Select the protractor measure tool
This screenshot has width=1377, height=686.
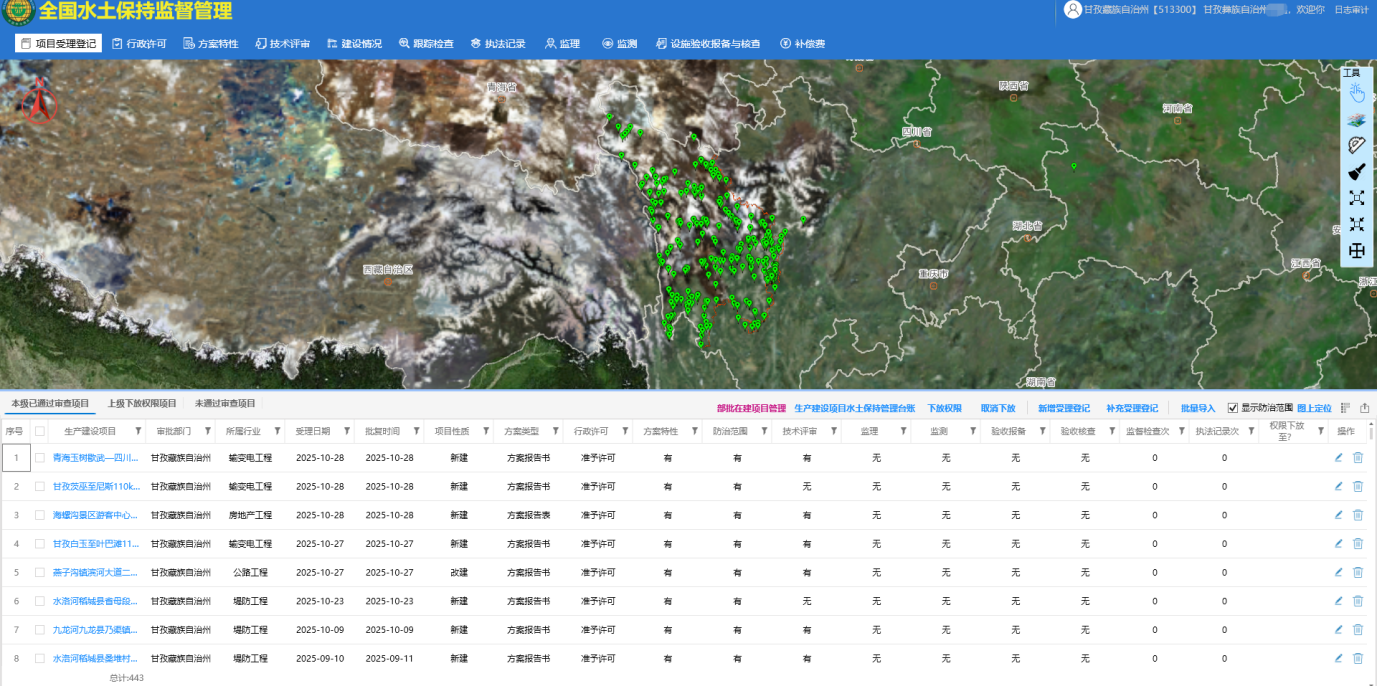[1356, 145]
